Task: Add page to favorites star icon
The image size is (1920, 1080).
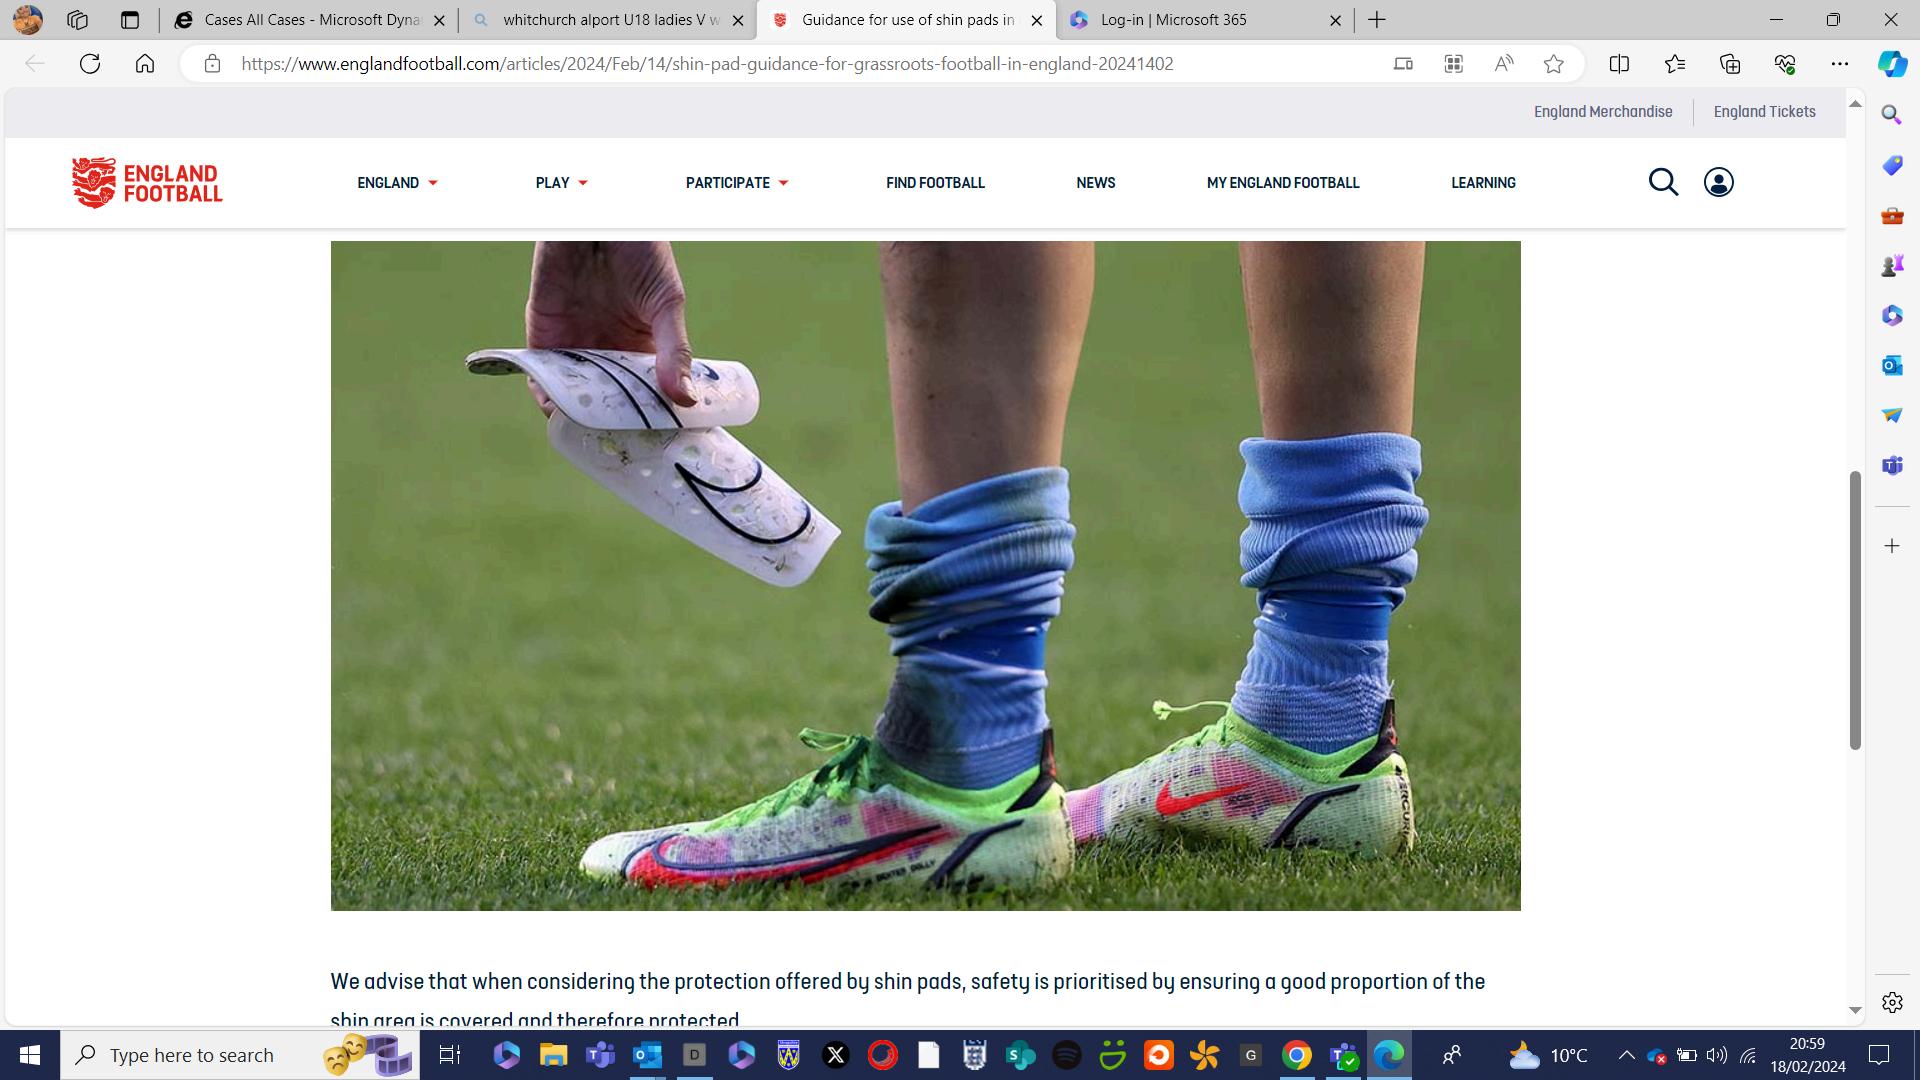Action: tap(1553, 64)
